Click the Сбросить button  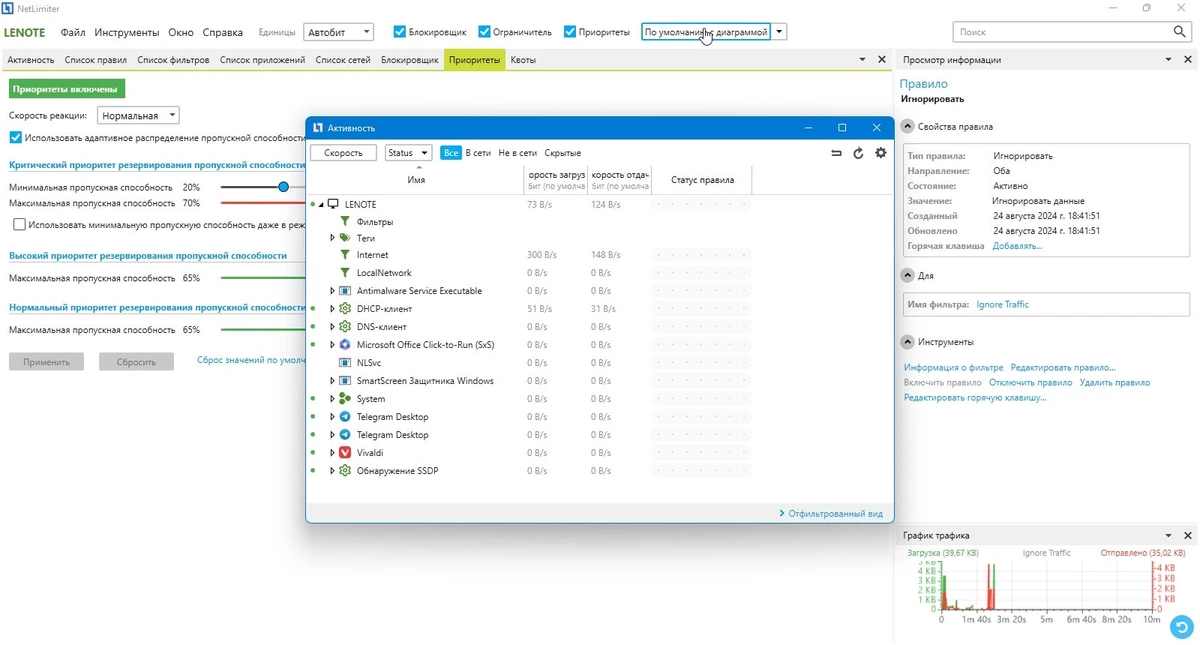136,362
